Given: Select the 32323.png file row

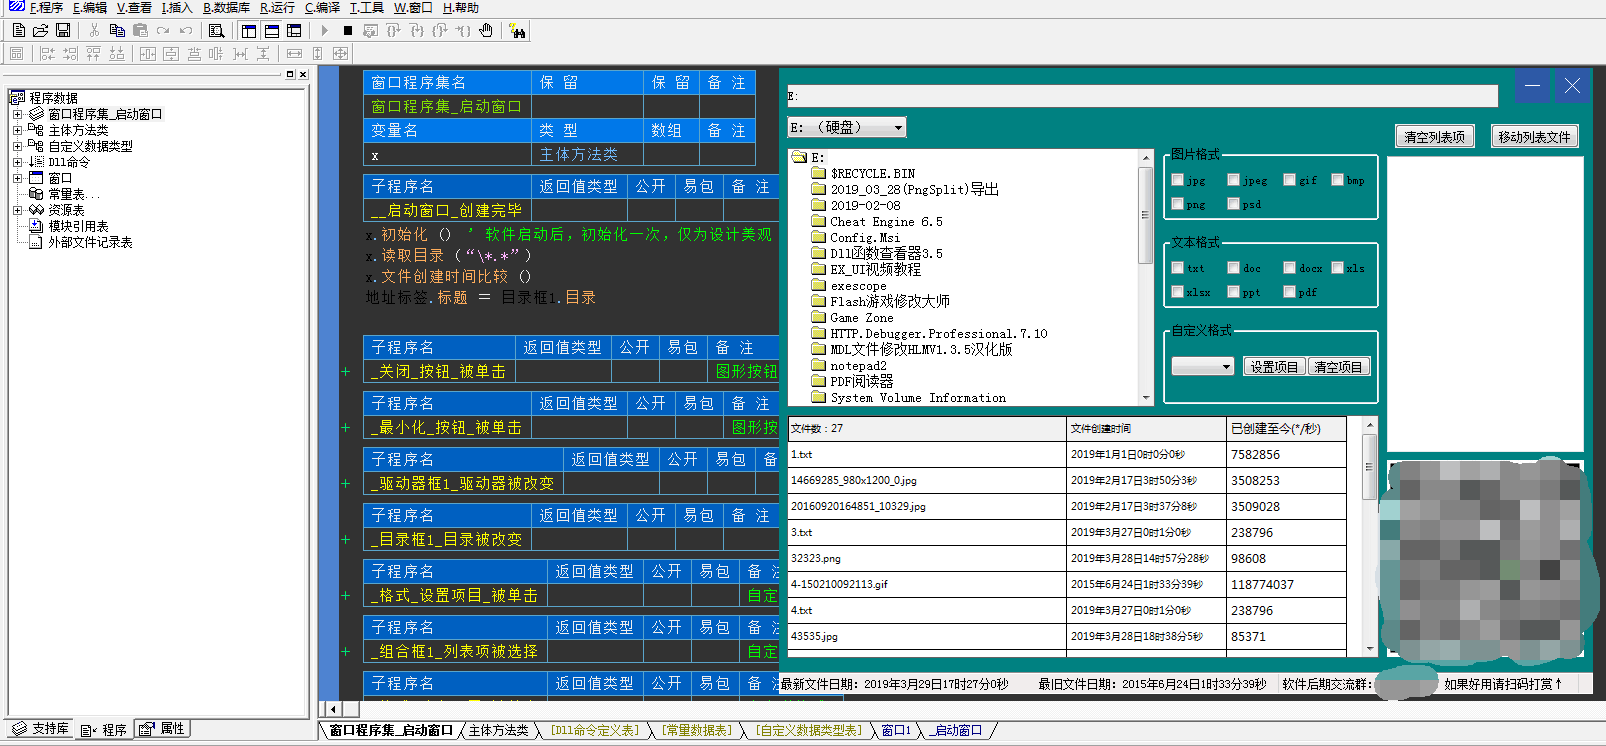Looking at the screenshot, I should pyautogui.click(x=1067, y=558).
